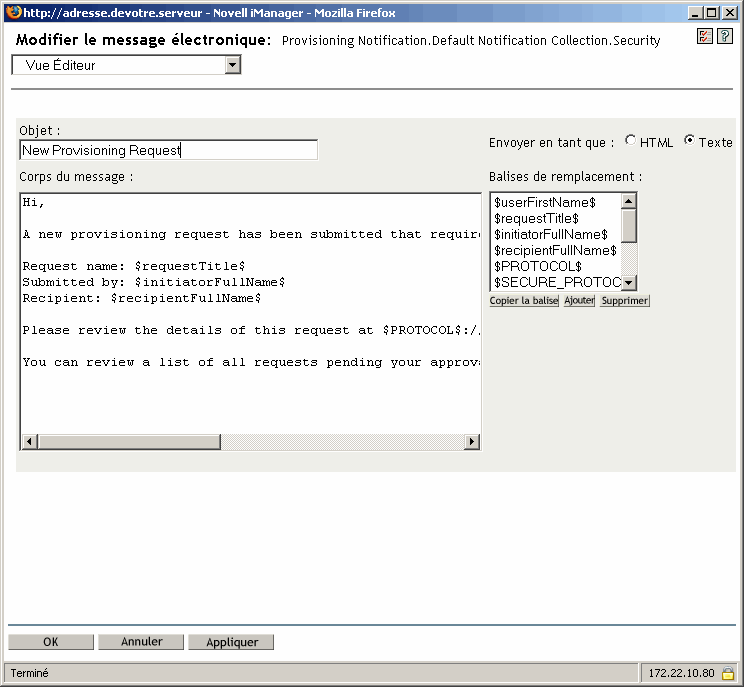
Task: Open the help question mark icon
Action: pos(725,36)
